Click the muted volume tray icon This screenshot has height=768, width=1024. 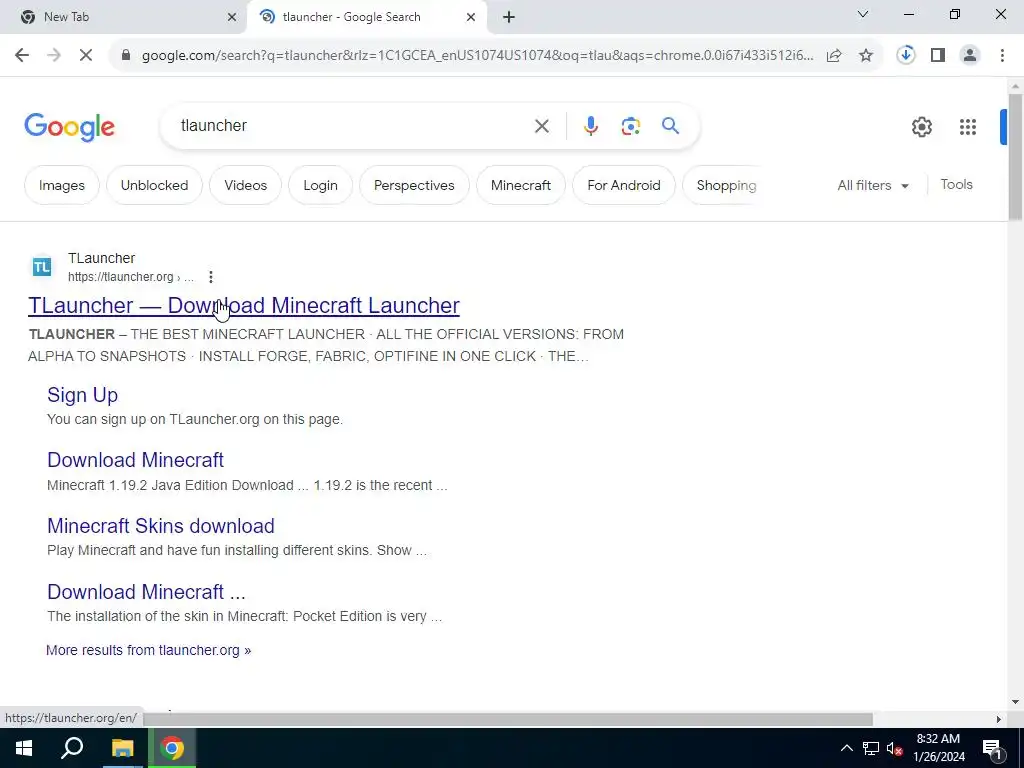point(895,748)
